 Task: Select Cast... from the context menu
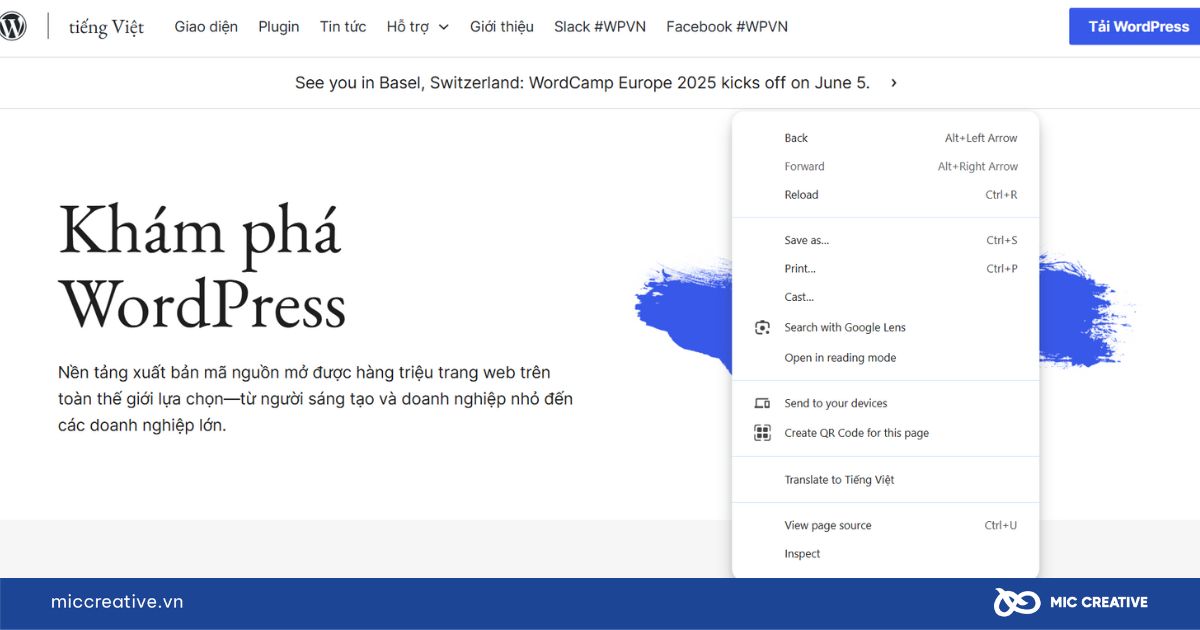pyautogui.click(x=886, y=297)
